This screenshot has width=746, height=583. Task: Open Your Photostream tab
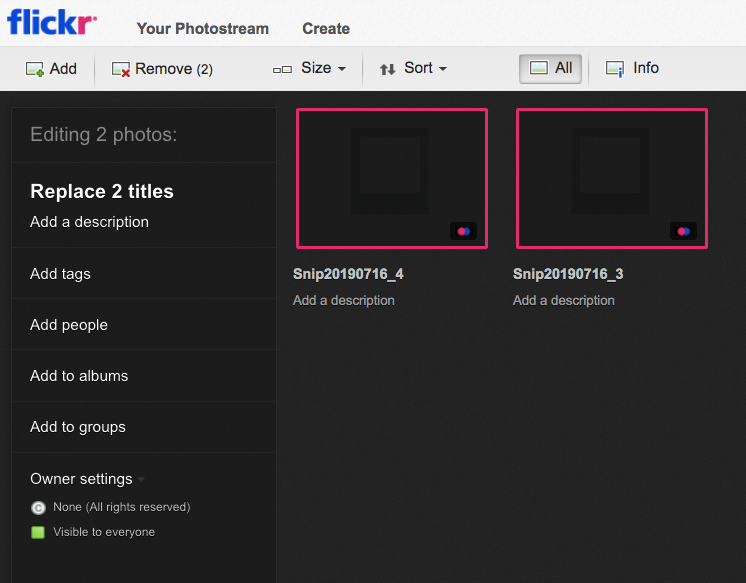pyautogui.click(x=202, y=28)
